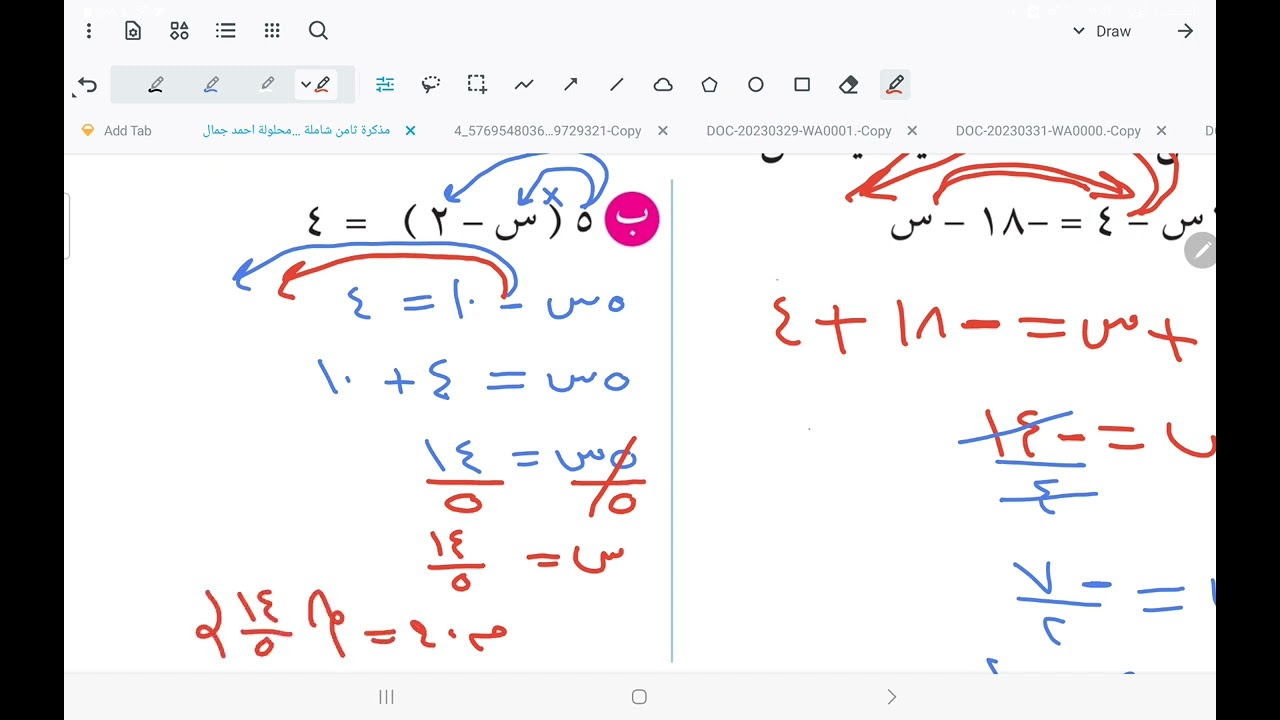This screenshot has height=720, width=1280.
Task: Select the cloud shape tool
Action: pyautogui.click(x=663, y=85)
